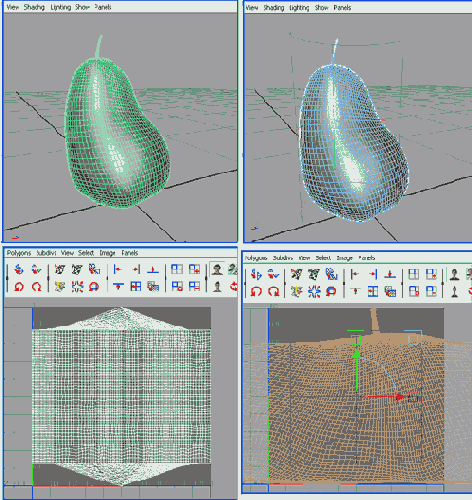Rotate UVs clockwise in green-grid UV editor
Image resolution: width=472 pixels, height=500 pixels.
tap(36, 286)
